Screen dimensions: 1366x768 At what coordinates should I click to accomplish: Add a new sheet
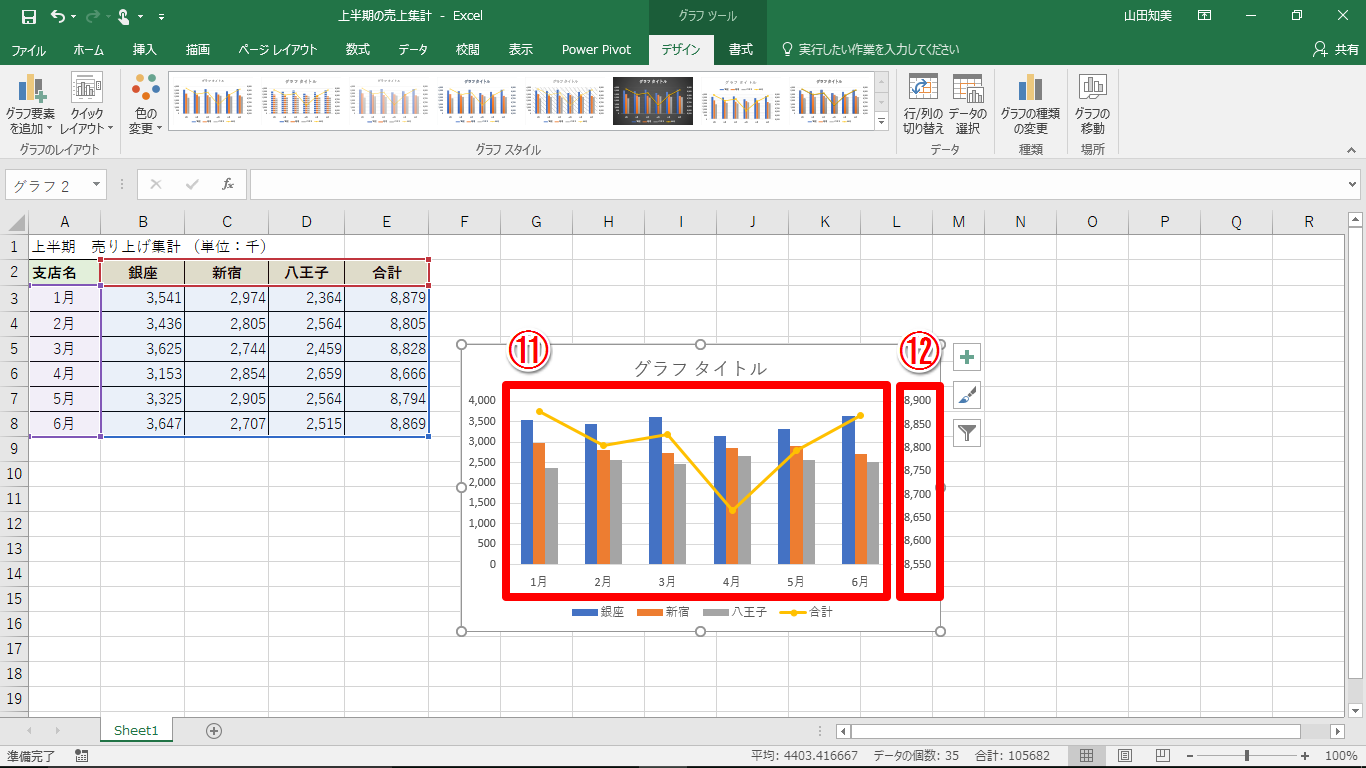coord(213,731)
